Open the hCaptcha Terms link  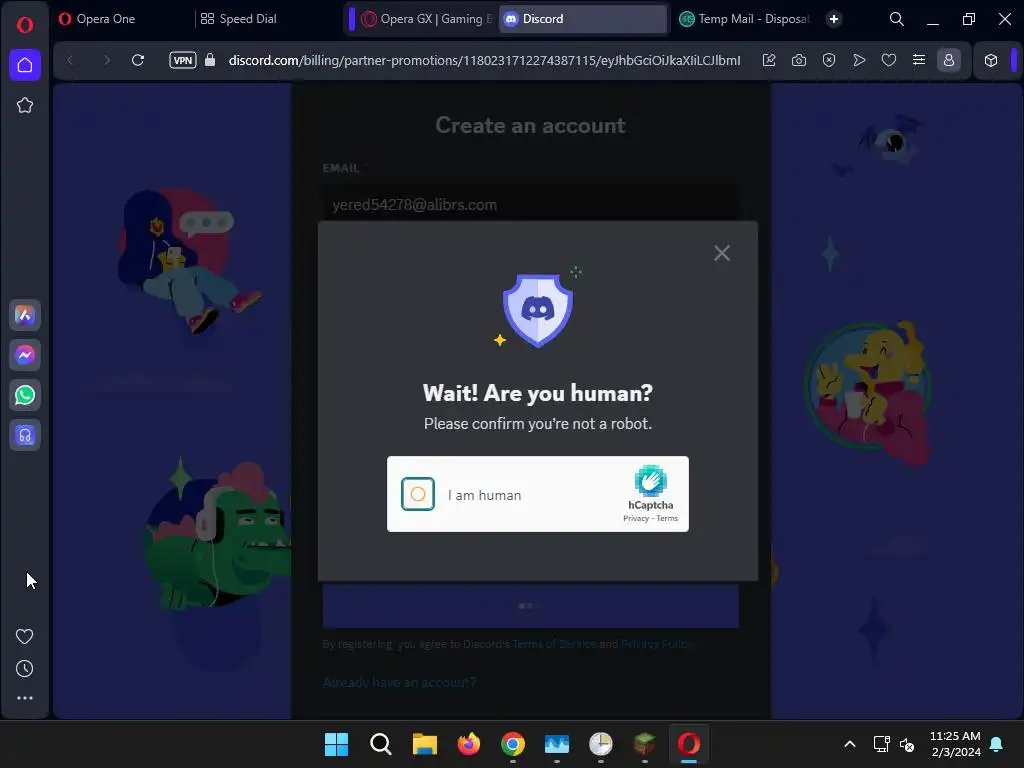(667, 519)
